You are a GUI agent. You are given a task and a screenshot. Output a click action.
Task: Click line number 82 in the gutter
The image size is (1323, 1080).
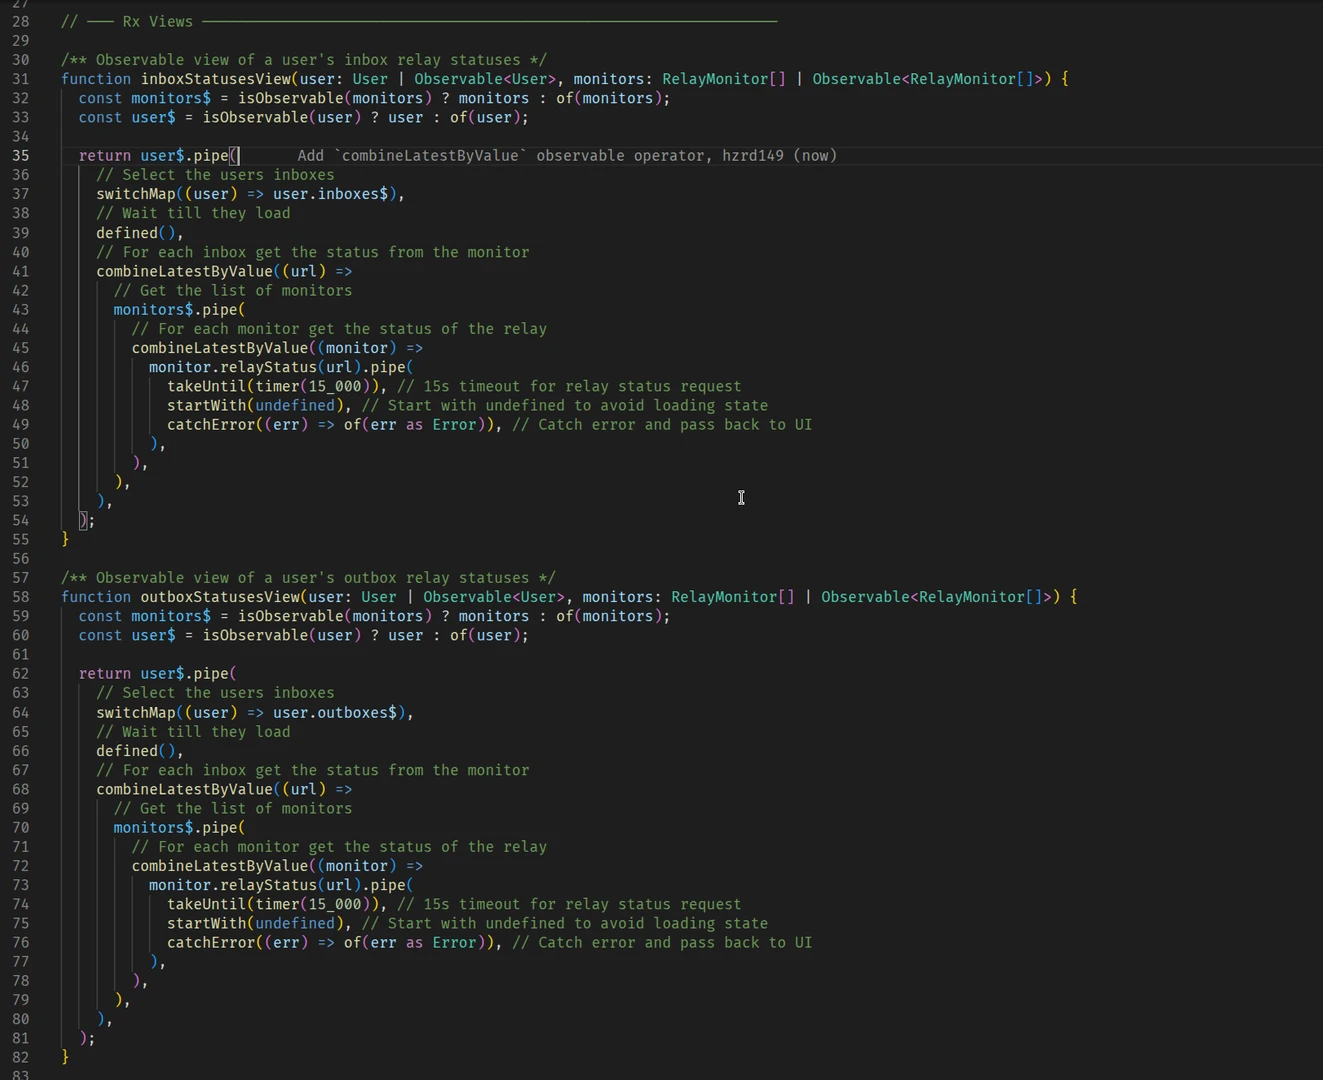pyautogui.click(x=21, y=1057)
